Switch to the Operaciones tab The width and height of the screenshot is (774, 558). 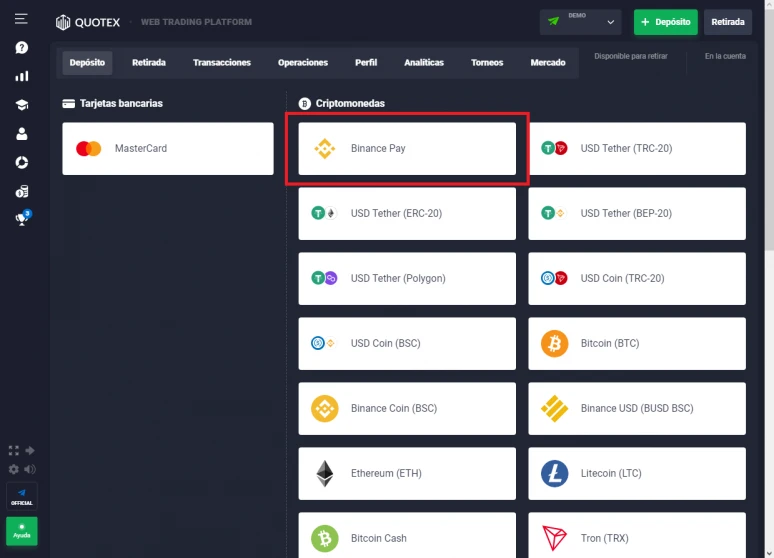[x=303, y=63]
